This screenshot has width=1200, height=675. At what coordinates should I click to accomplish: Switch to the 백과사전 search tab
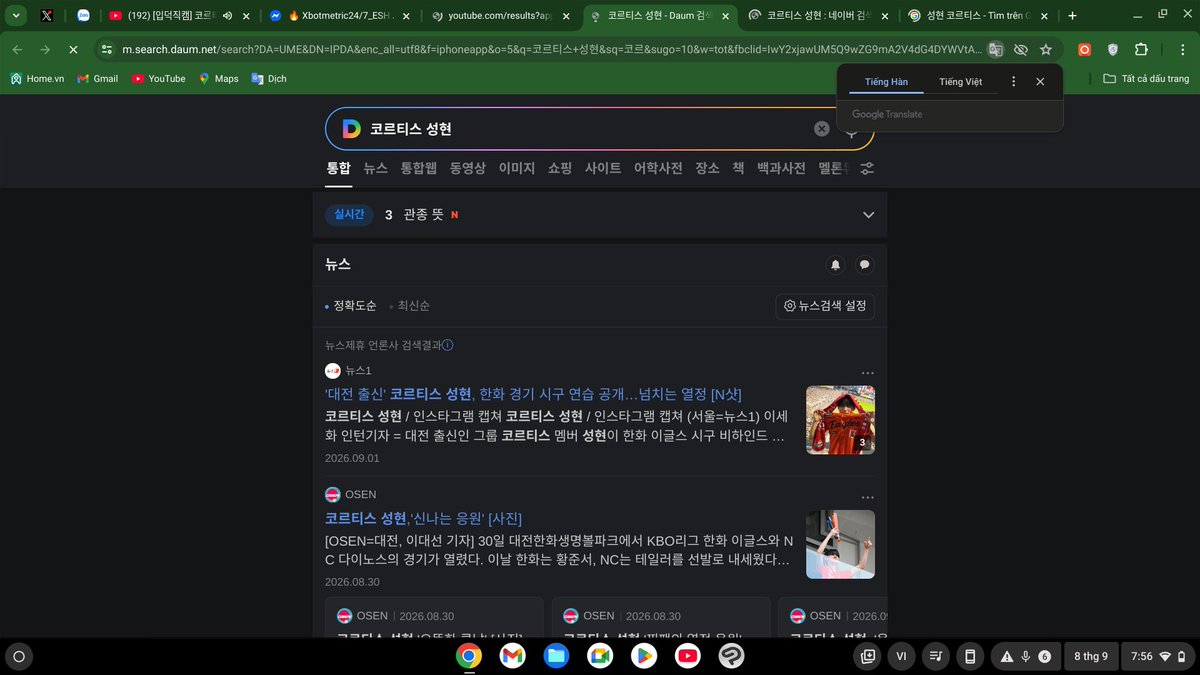[781, 168]
